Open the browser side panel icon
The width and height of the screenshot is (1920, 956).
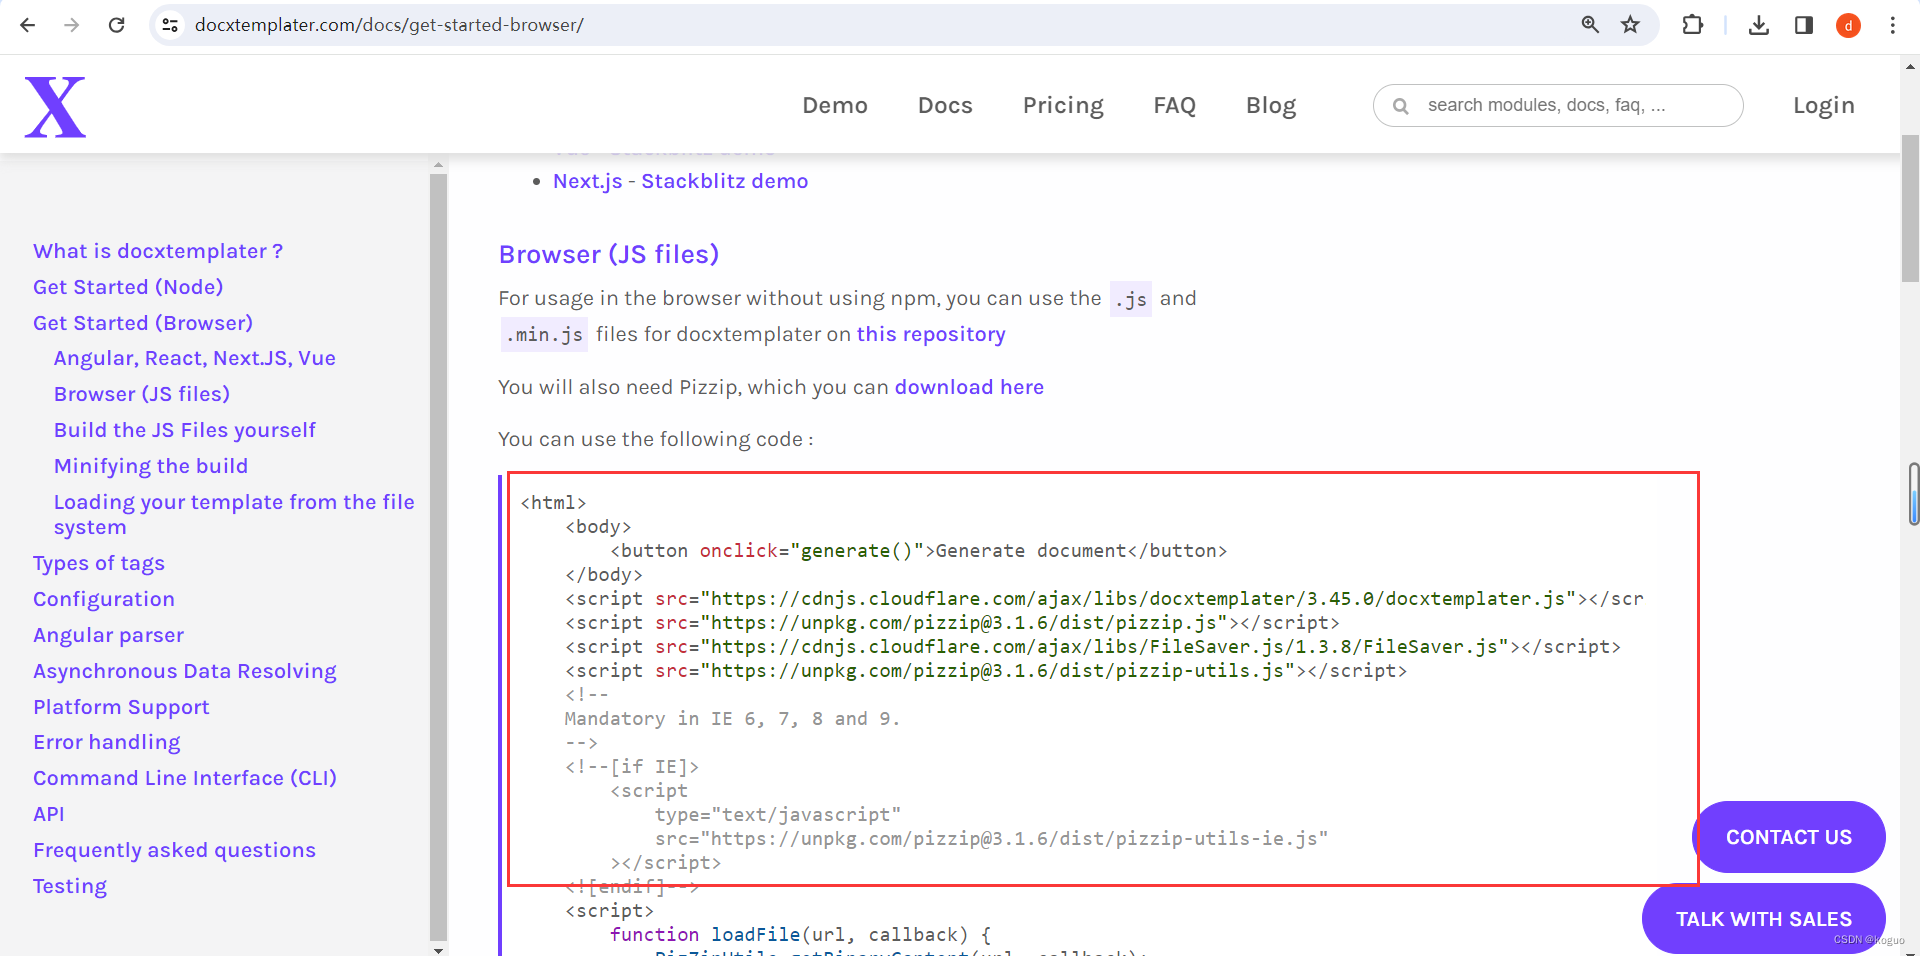(1804, 25)
